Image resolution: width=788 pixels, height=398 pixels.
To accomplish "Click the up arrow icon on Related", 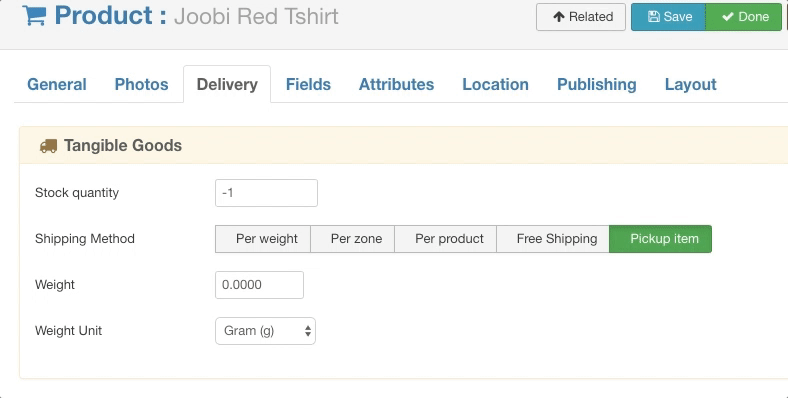I will [x=559, y=17].
